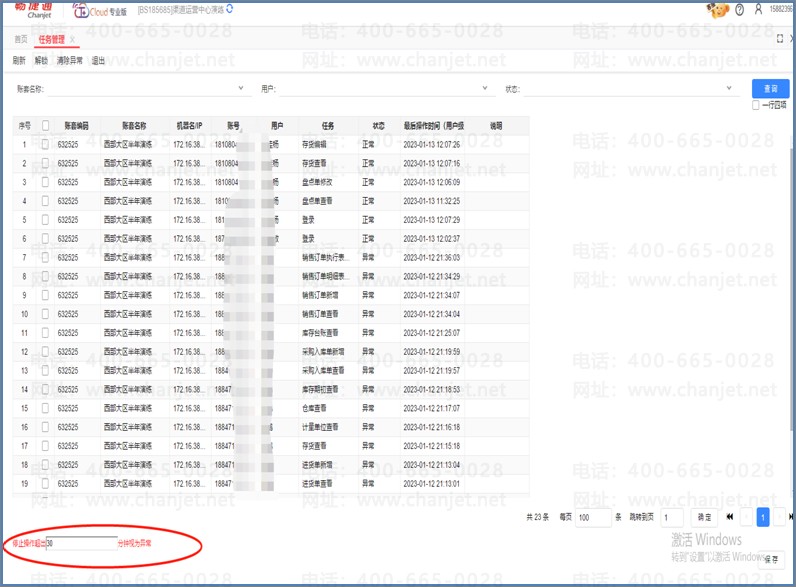The image size is (796, 587).
Task: Go to previous page arrow
Action: (746, 517)
